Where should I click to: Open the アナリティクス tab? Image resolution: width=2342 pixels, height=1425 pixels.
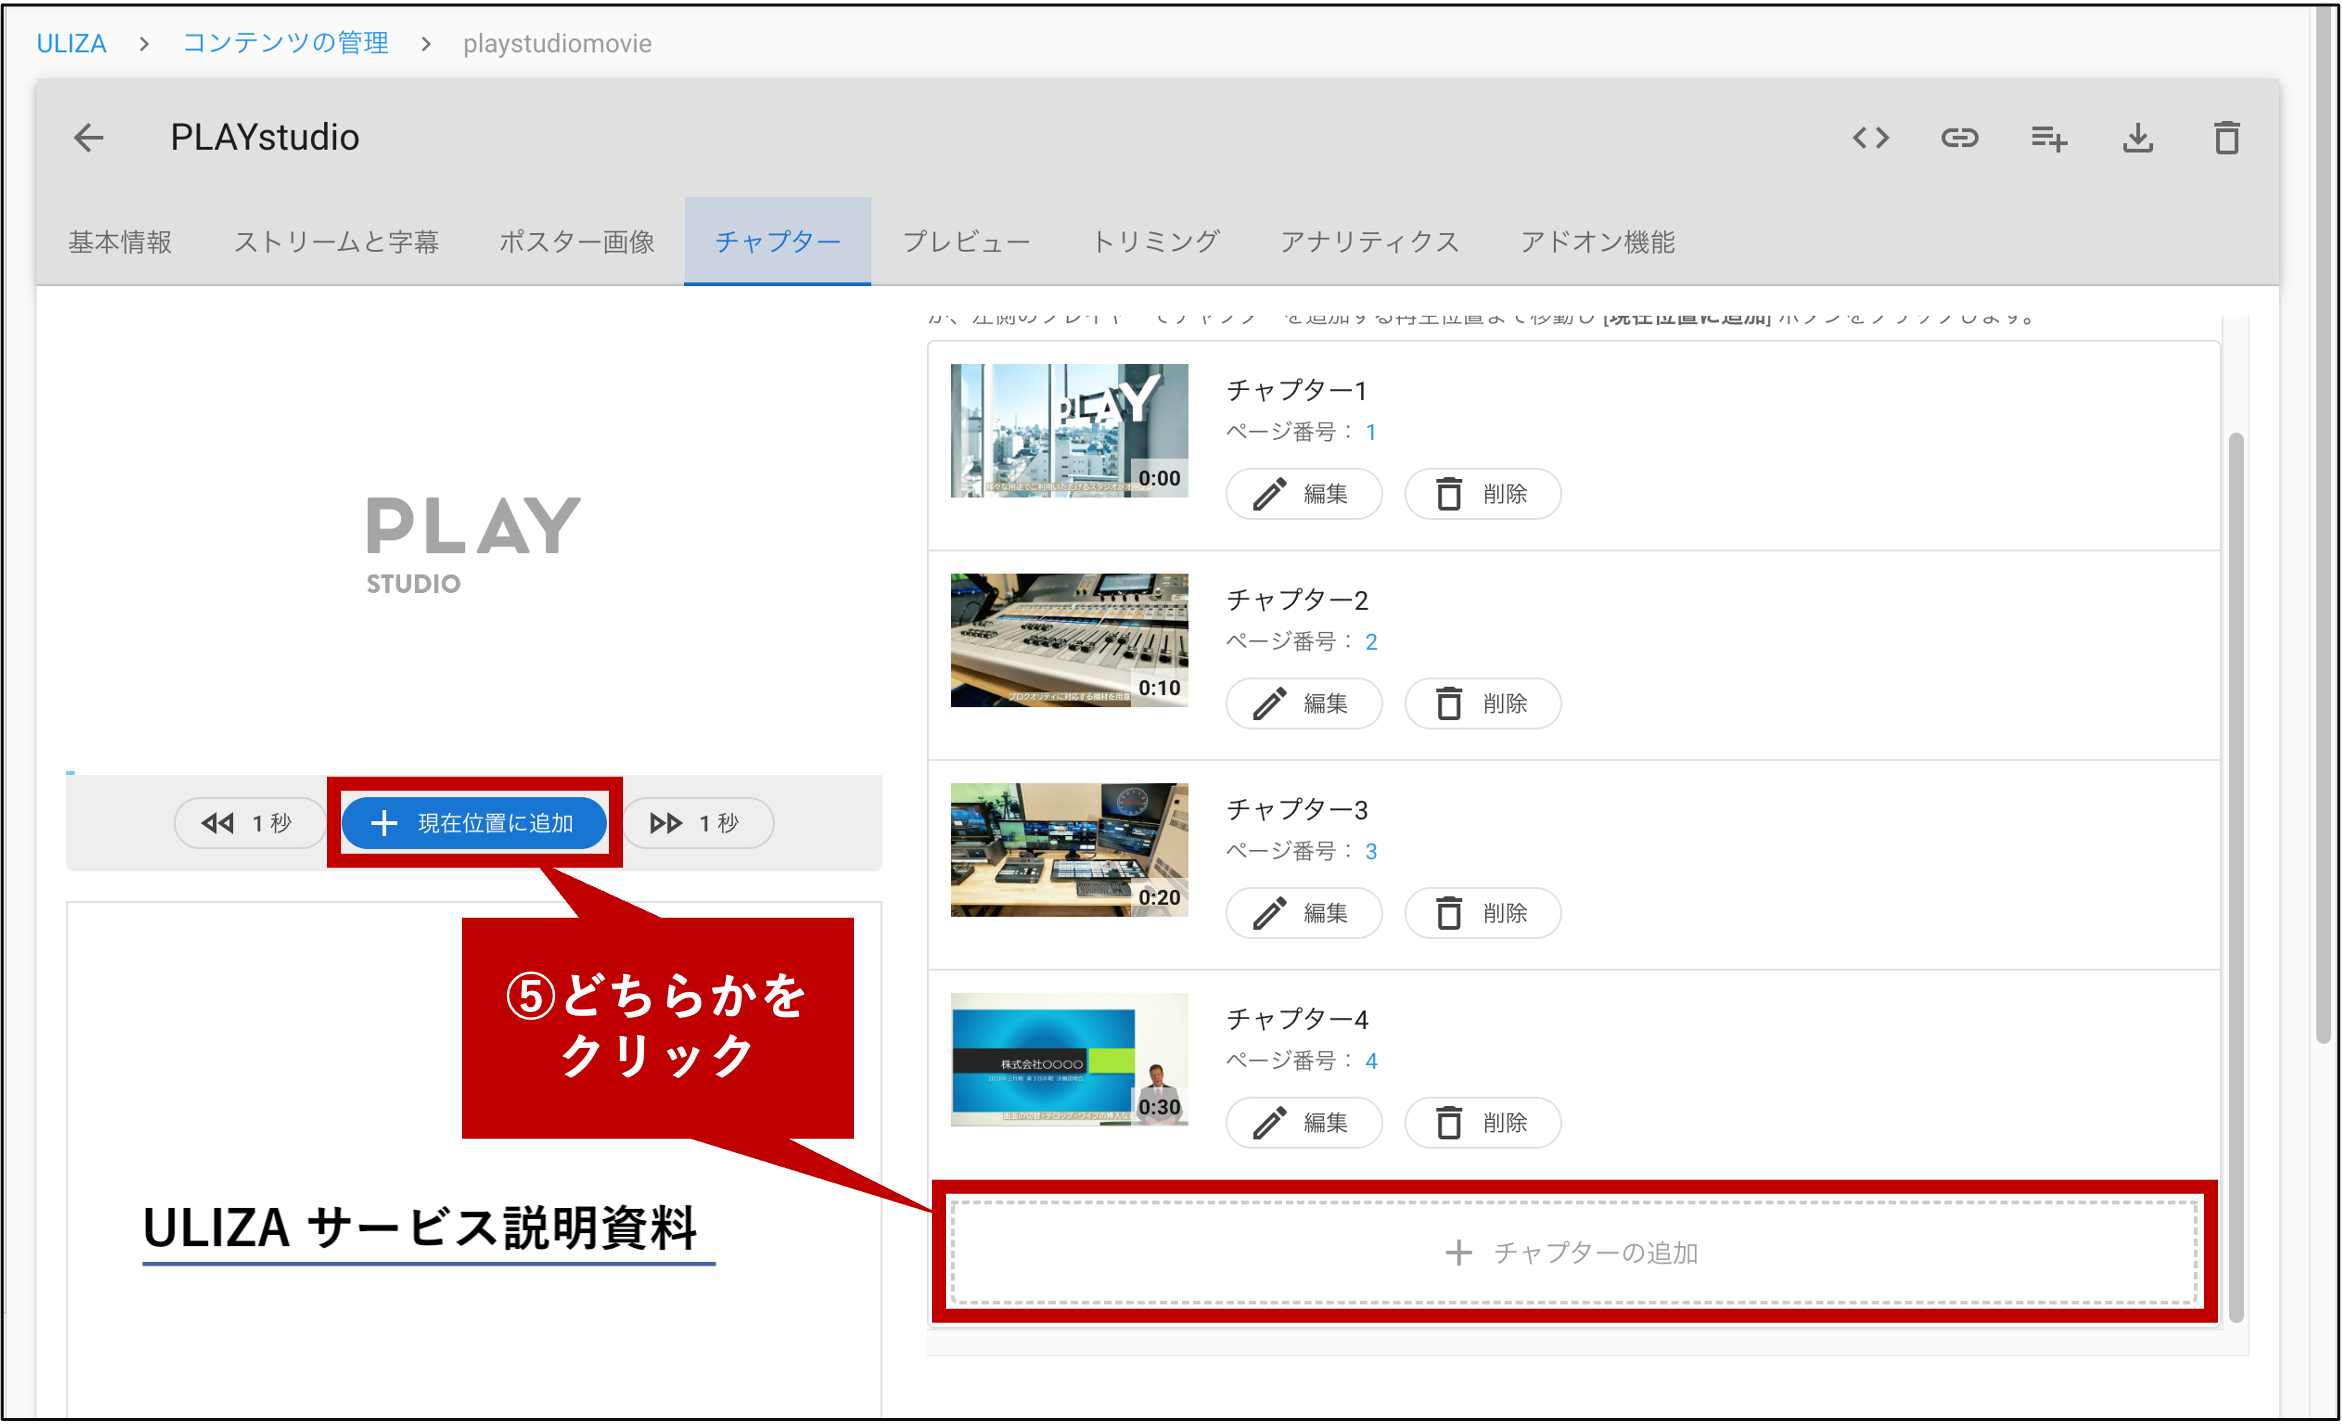[x=1370, y=242]
